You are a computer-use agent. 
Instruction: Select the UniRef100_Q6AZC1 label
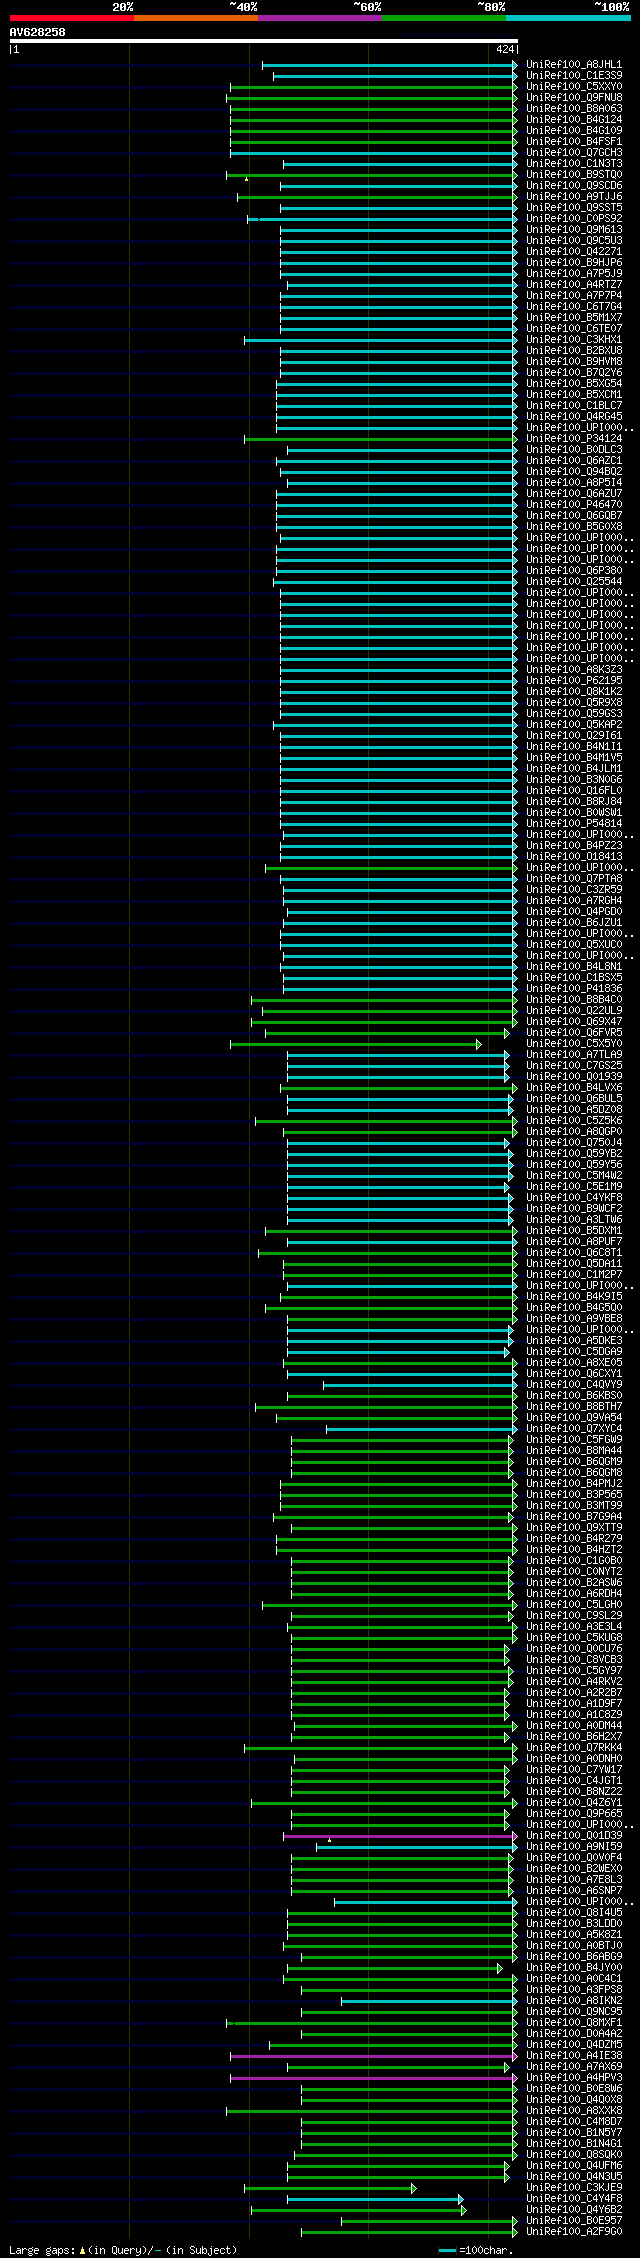[x=574, y=460]
